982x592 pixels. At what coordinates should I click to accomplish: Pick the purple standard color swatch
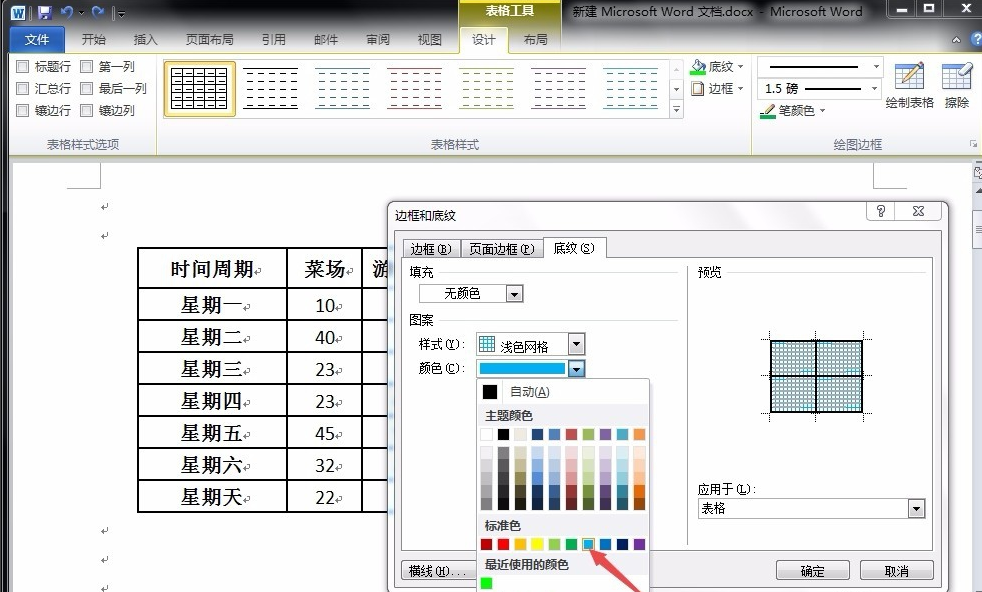pyautogui.click(x=639, y=544)
